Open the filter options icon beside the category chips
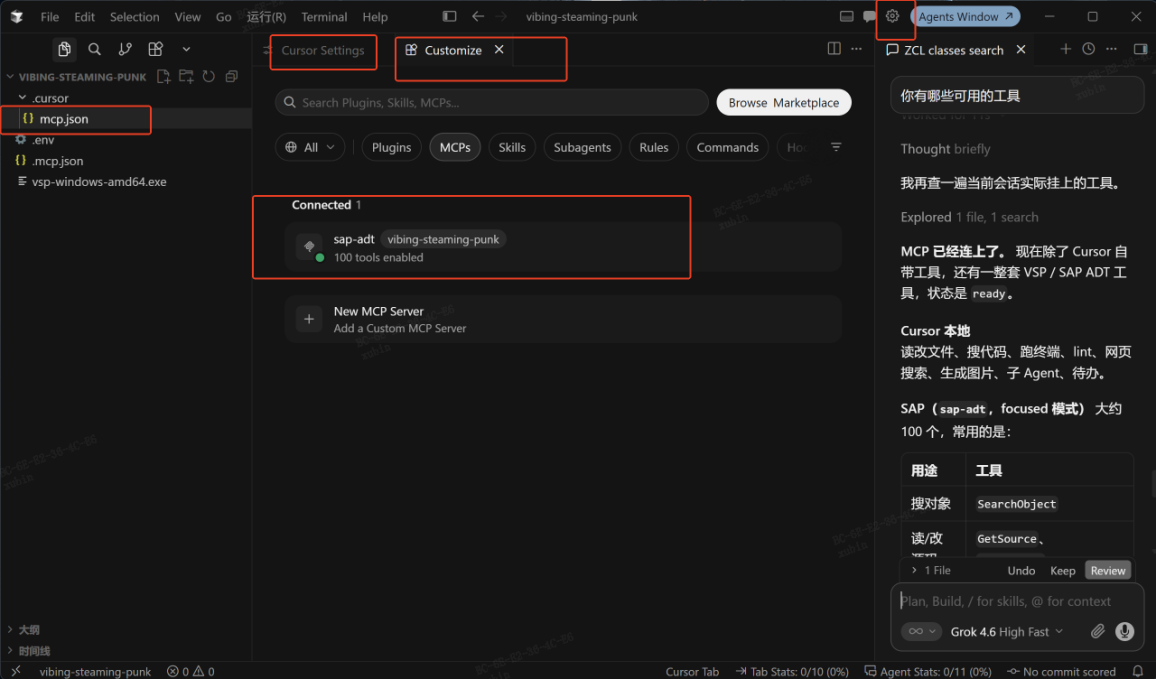The image size is (1156, 679). 836,147
